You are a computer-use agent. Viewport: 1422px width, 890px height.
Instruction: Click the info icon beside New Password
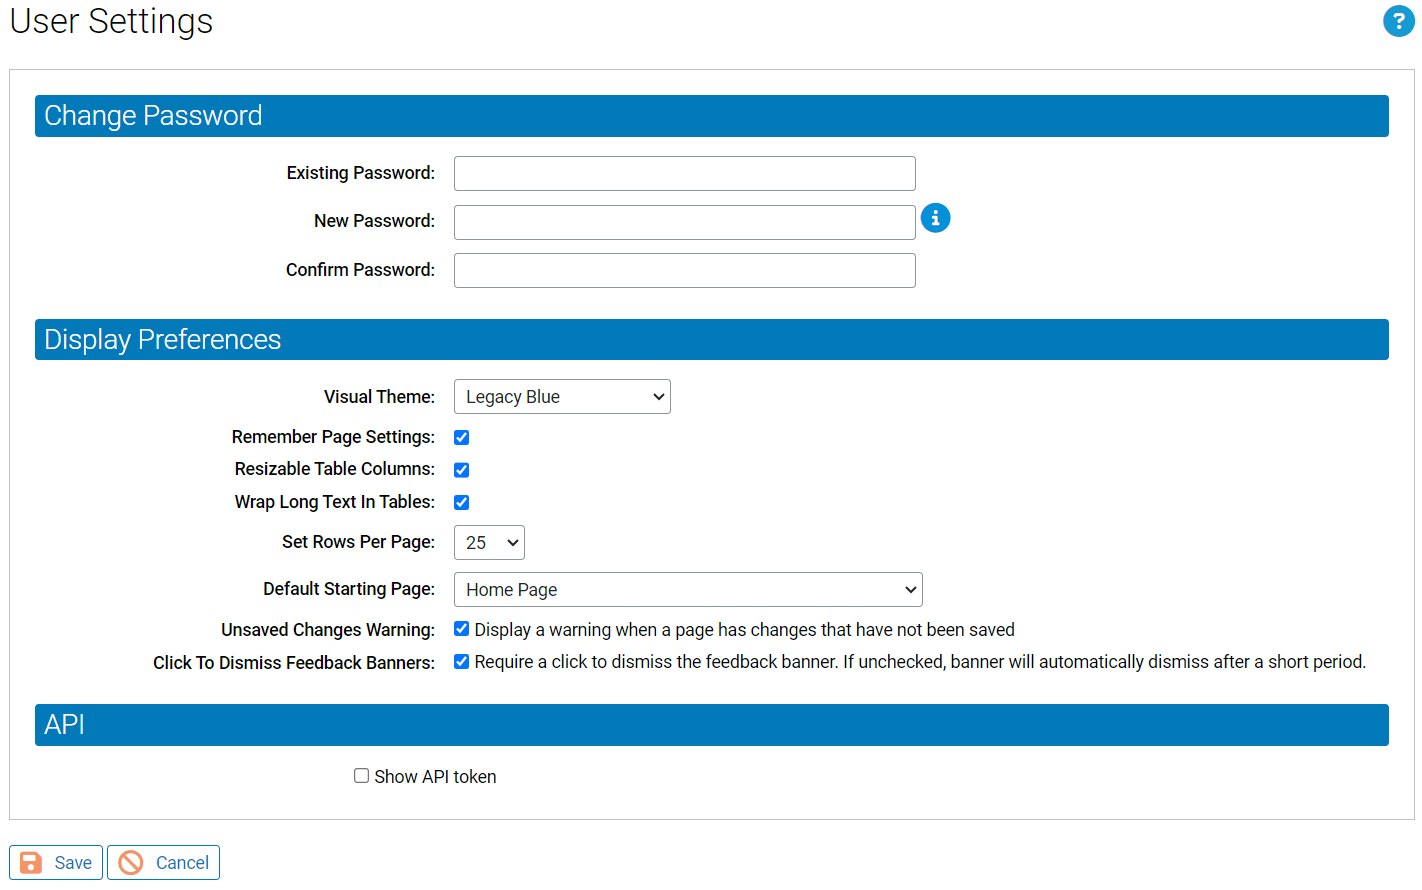click(x=935, y=217)
